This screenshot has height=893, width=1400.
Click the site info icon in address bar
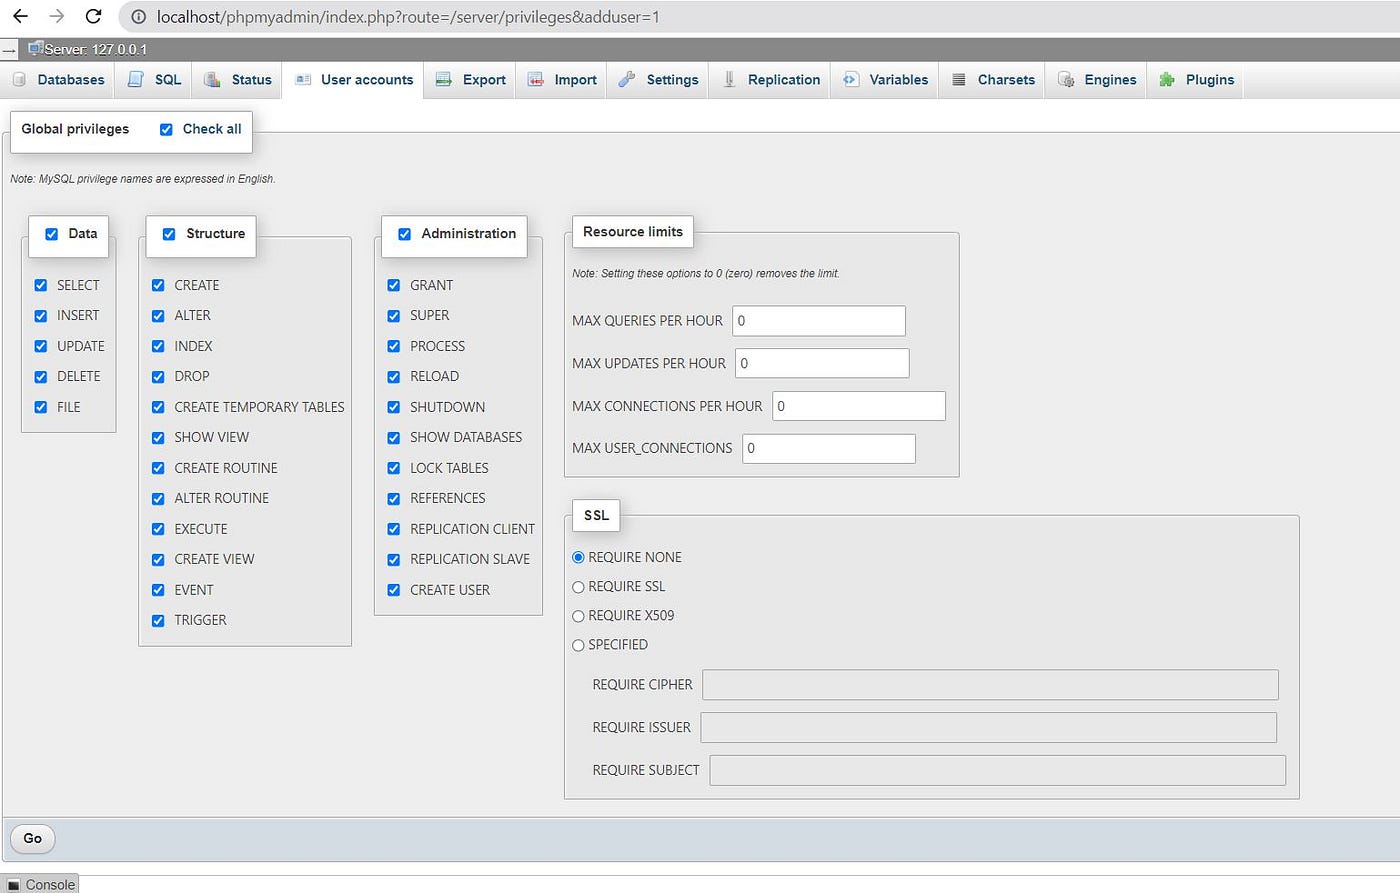click(x=139, y=17)
